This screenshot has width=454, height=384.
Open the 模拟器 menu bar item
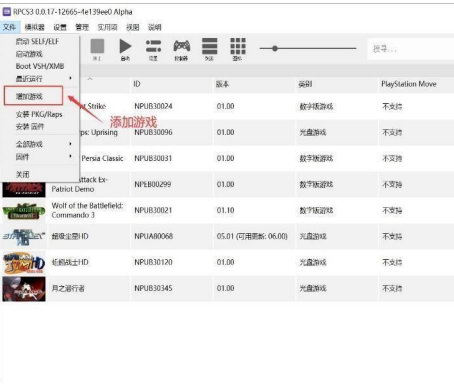[34, 27]
